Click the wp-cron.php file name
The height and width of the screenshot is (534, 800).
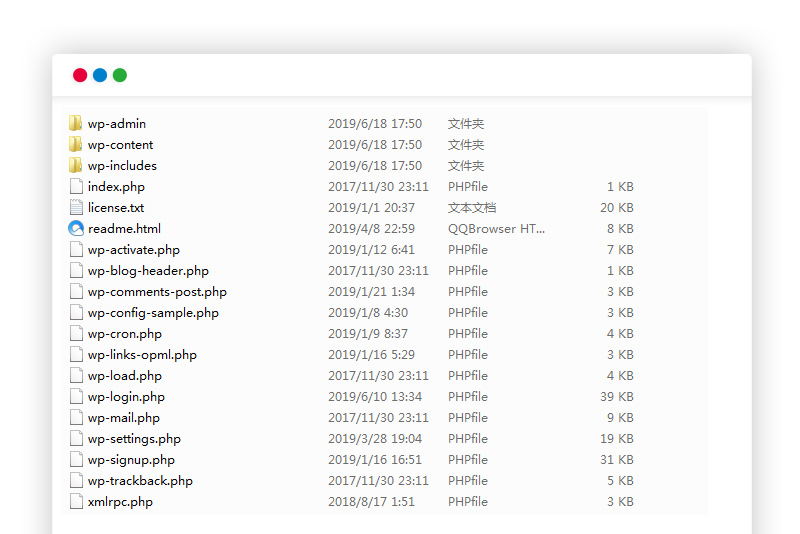click(x=124, y=334)
